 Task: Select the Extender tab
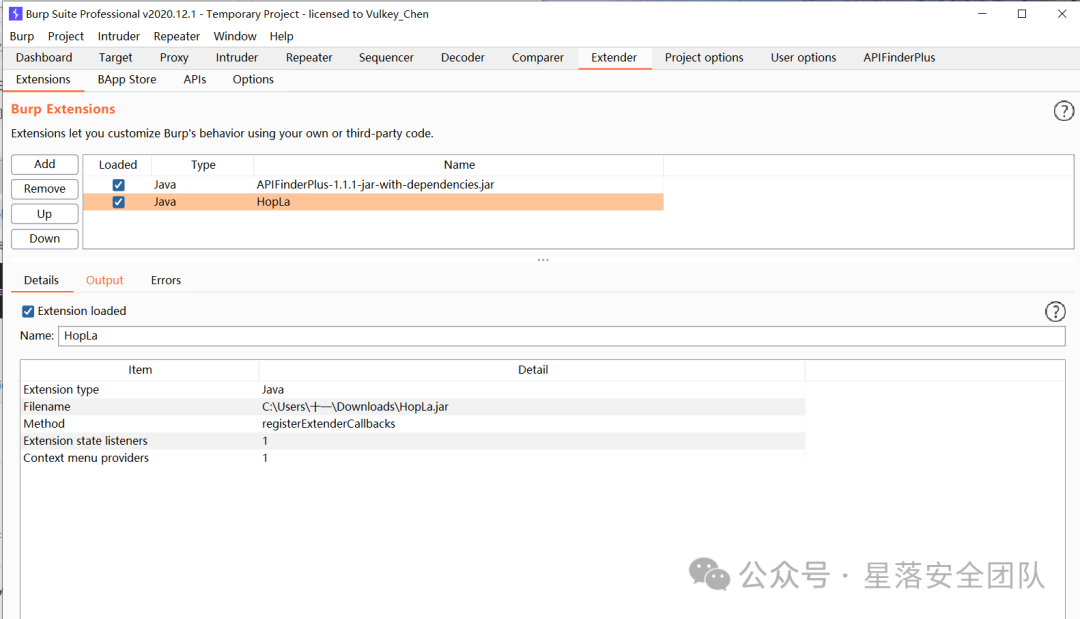click(614, 58)
